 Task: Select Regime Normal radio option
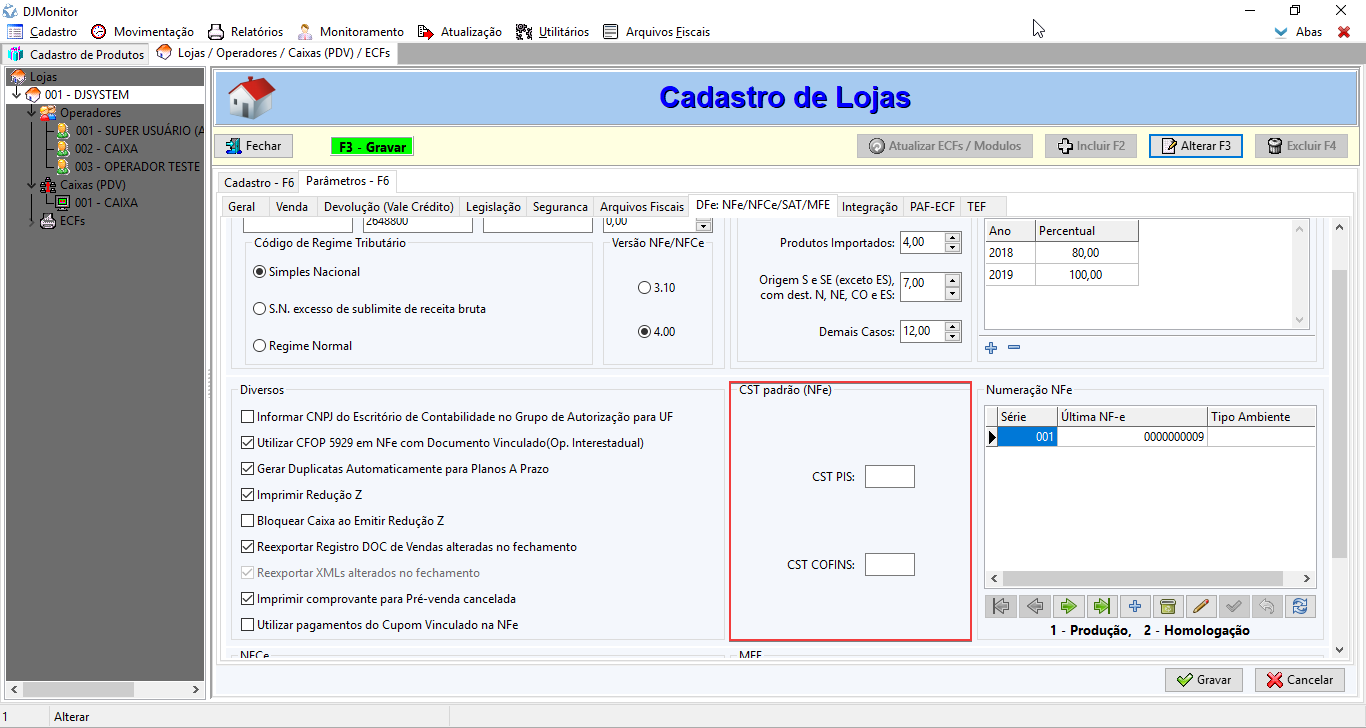point(260,346)
